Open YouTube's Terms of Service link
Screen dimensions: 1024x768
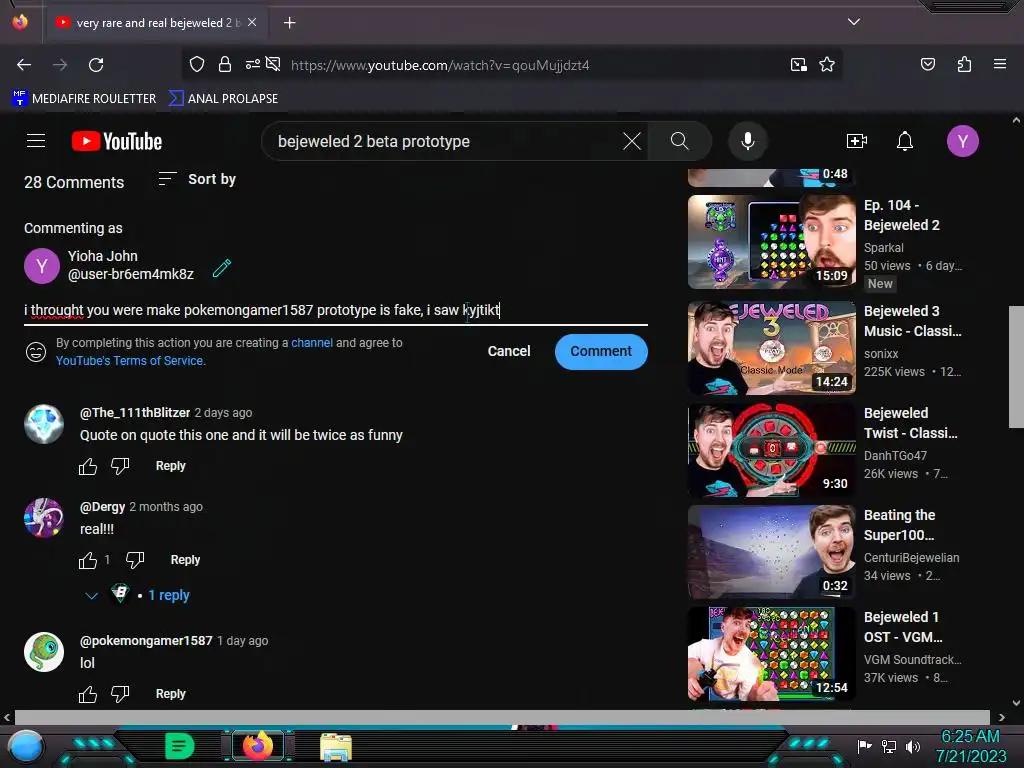(x=130, y=360)
